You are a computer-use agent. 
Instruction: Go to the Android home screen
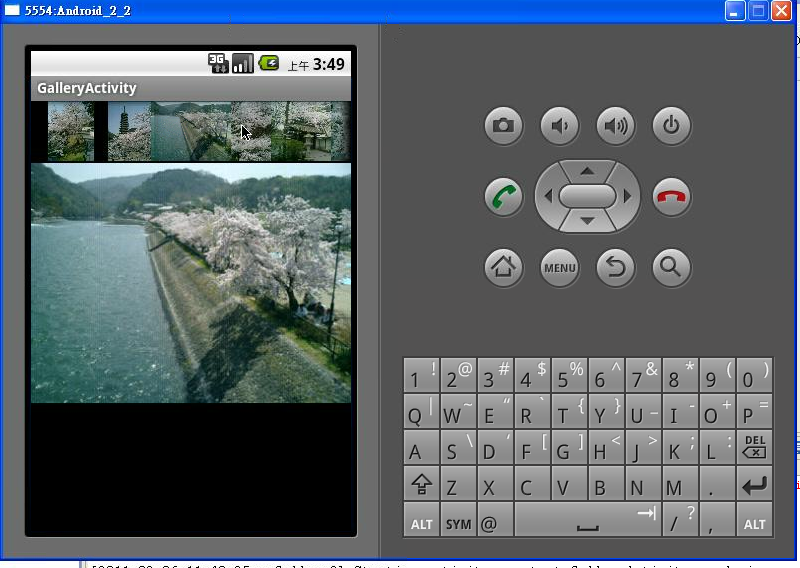coord(504,267)
